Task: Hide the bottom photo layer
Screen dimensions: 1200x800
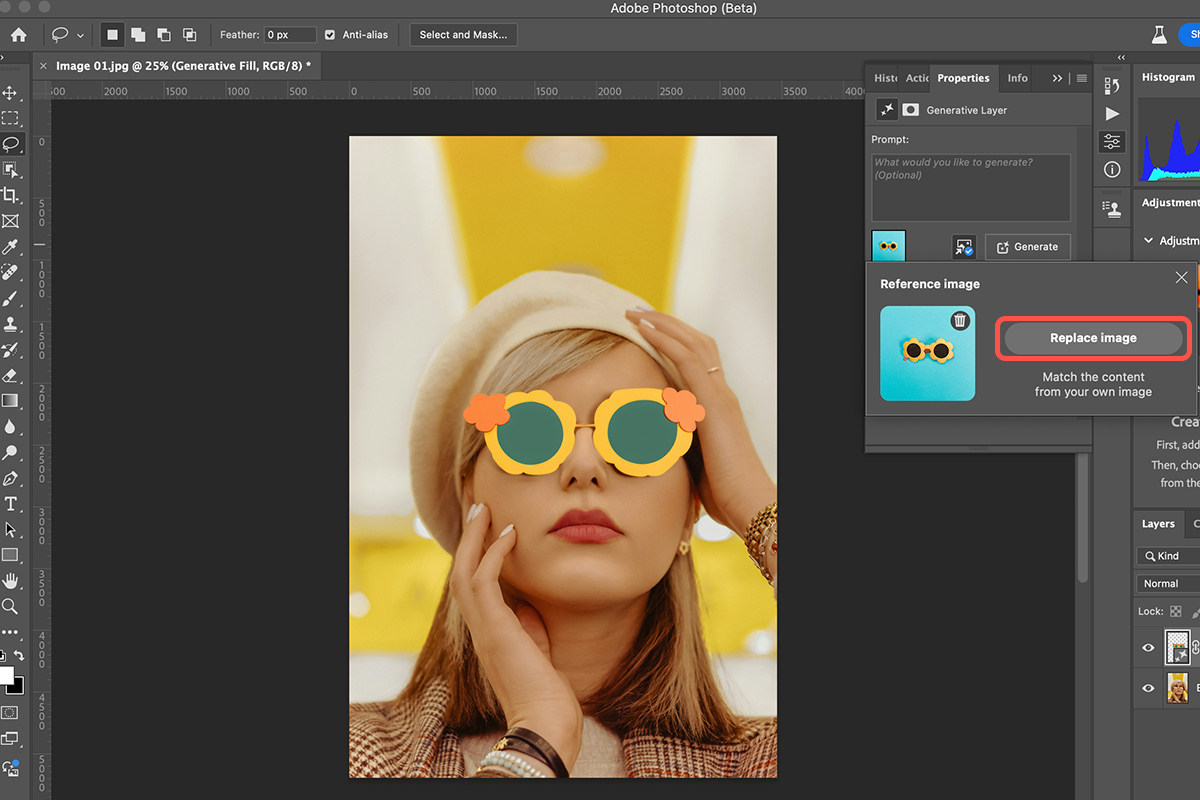Action: tap(1148, 688)
